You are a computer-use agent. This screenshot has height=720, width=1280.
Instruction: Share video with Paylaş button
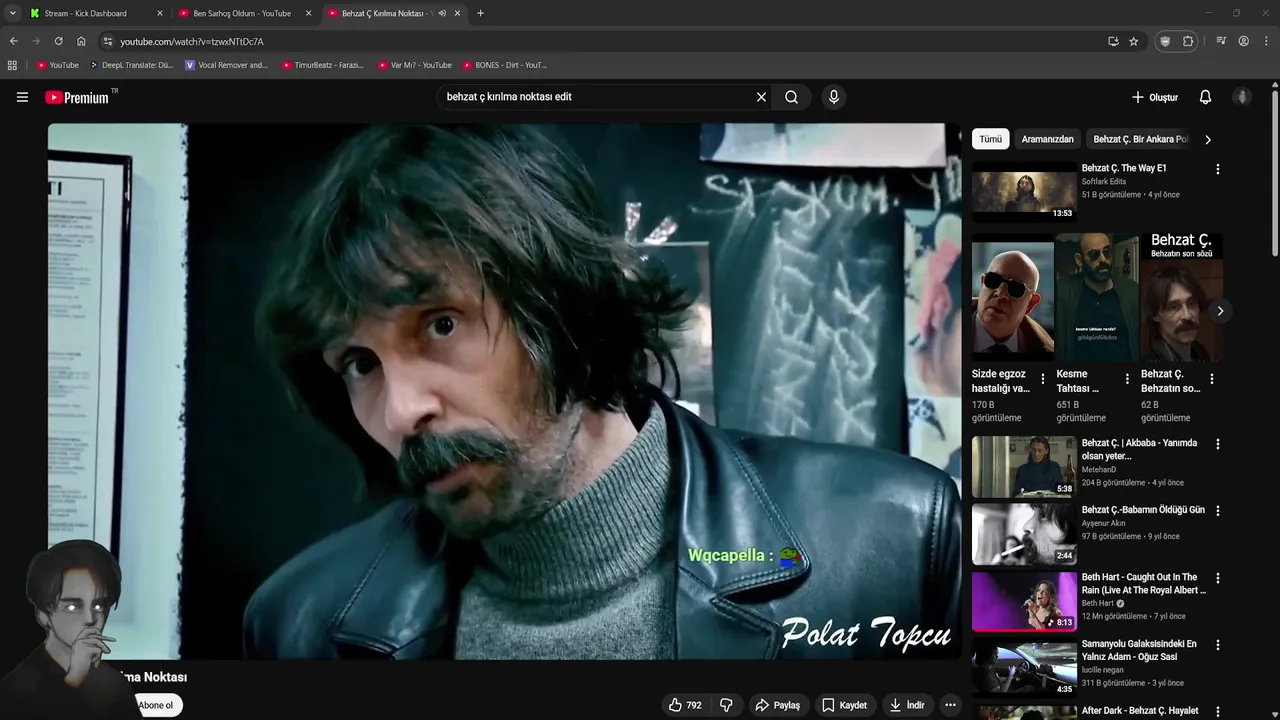click(x=778, y=705)
